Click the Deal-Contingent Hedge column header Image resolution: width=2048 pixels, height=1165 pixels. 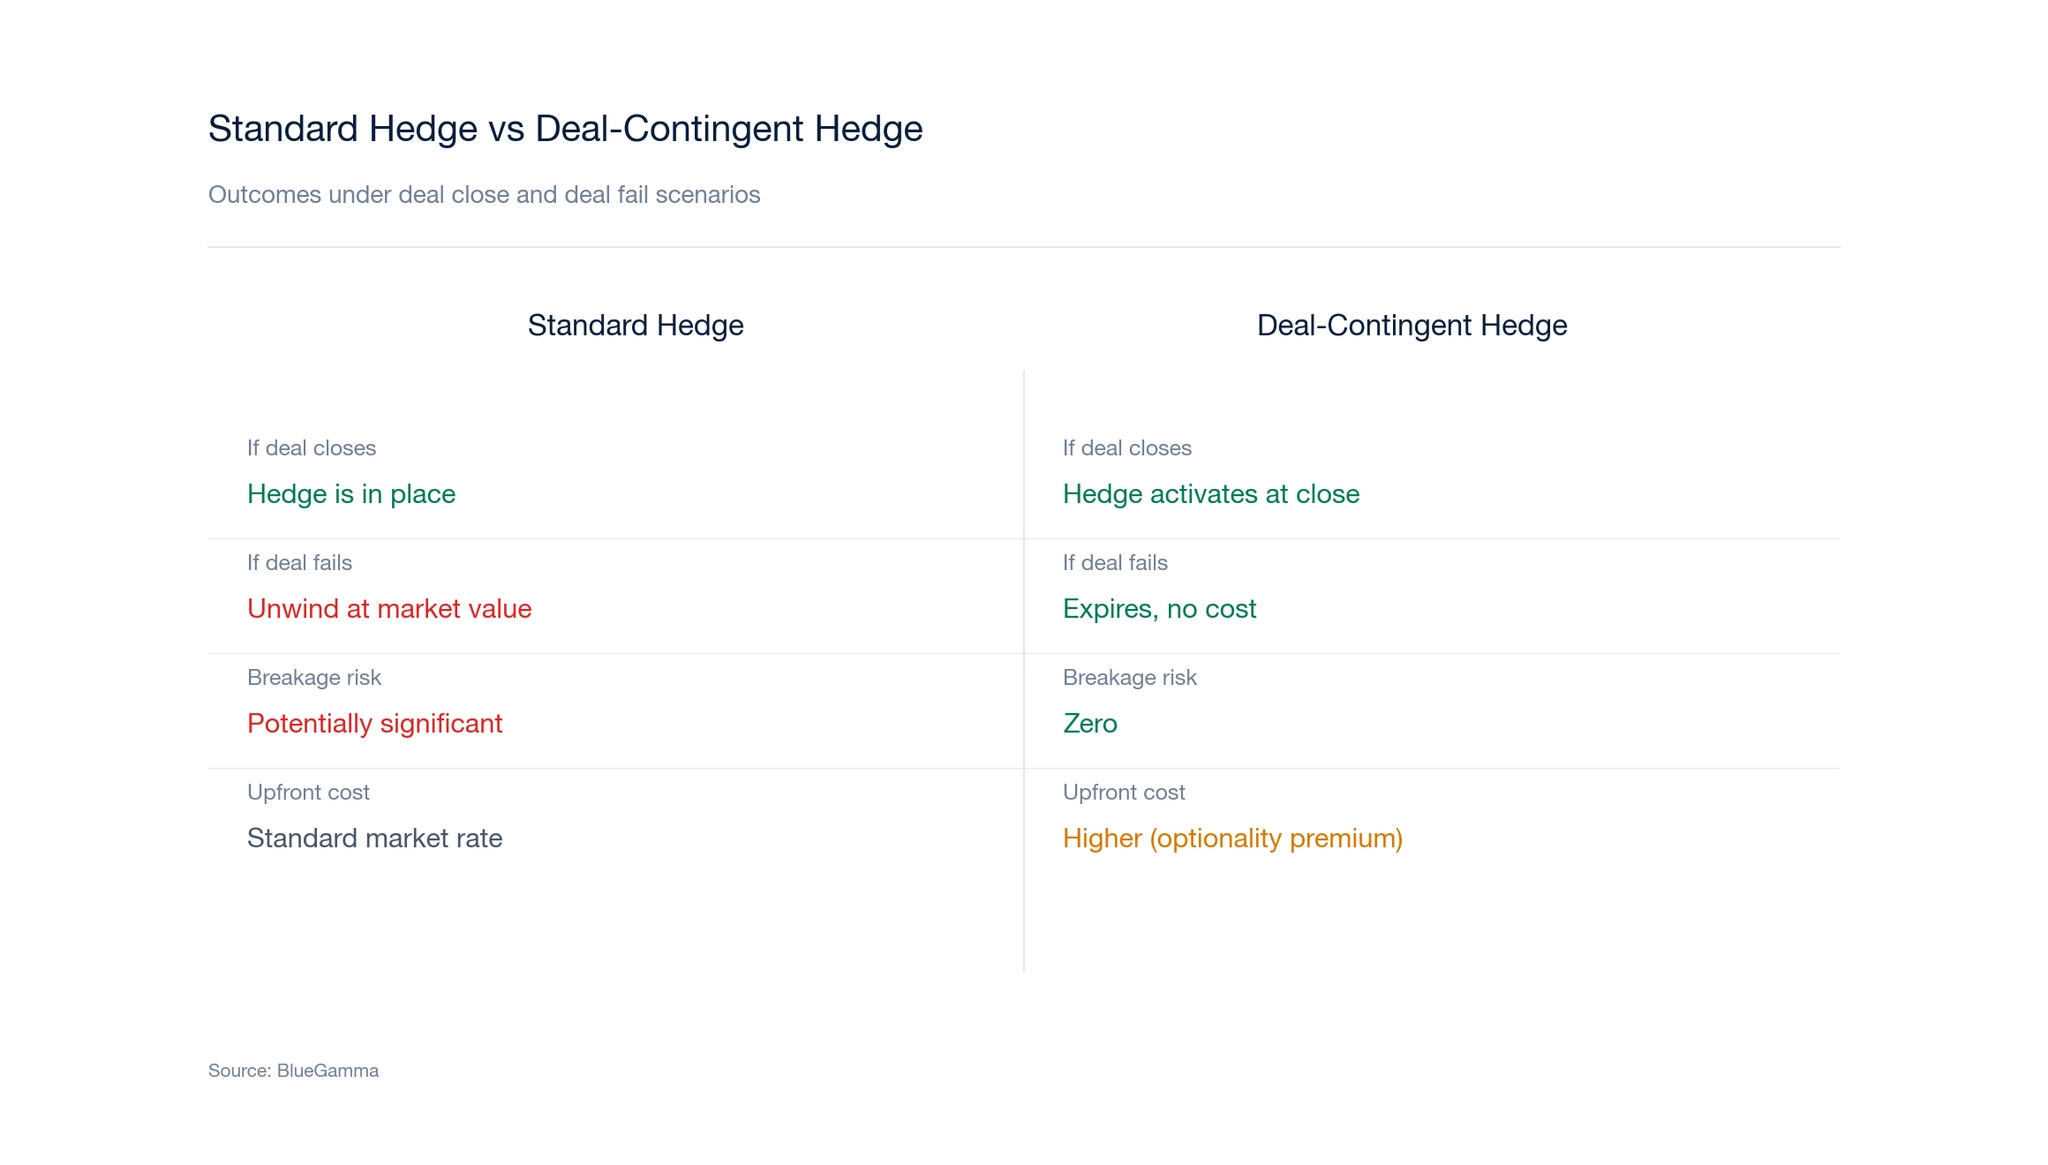[x=1412, y=325]
